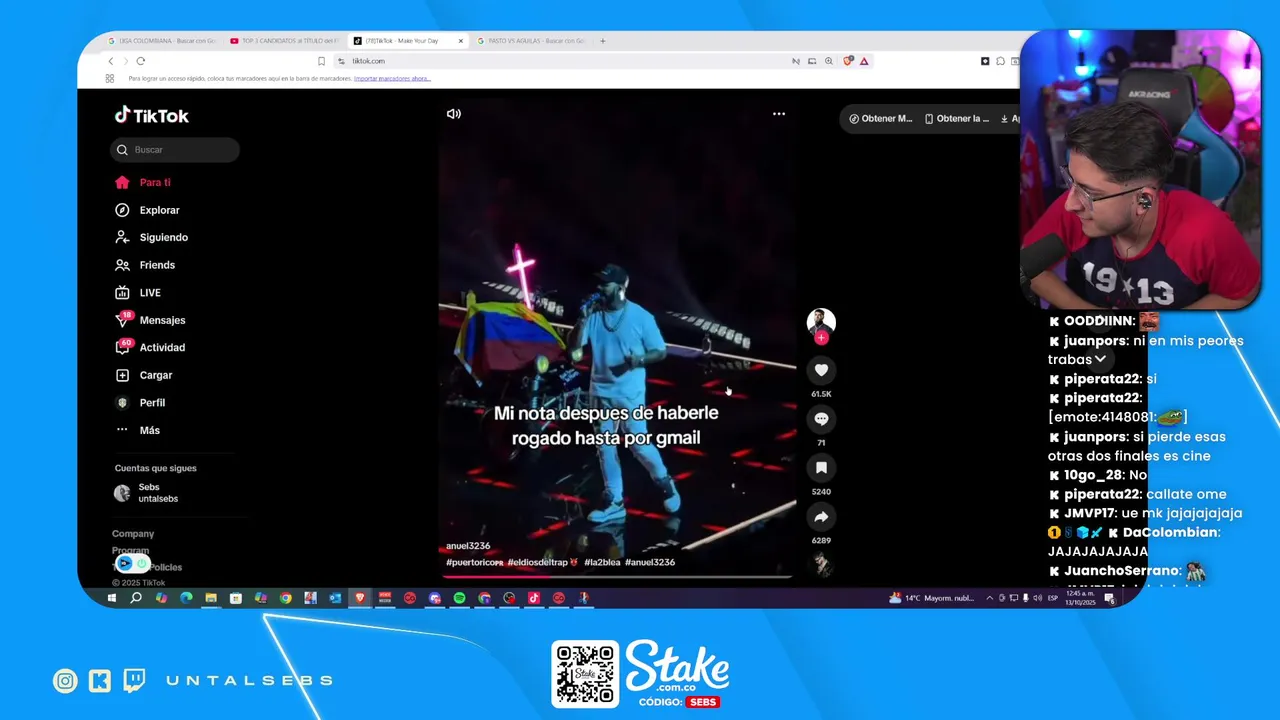The height and width of the screenshot is (720, 1280).
Task: Share the video with the arrow icon
Action: (821, 517)
